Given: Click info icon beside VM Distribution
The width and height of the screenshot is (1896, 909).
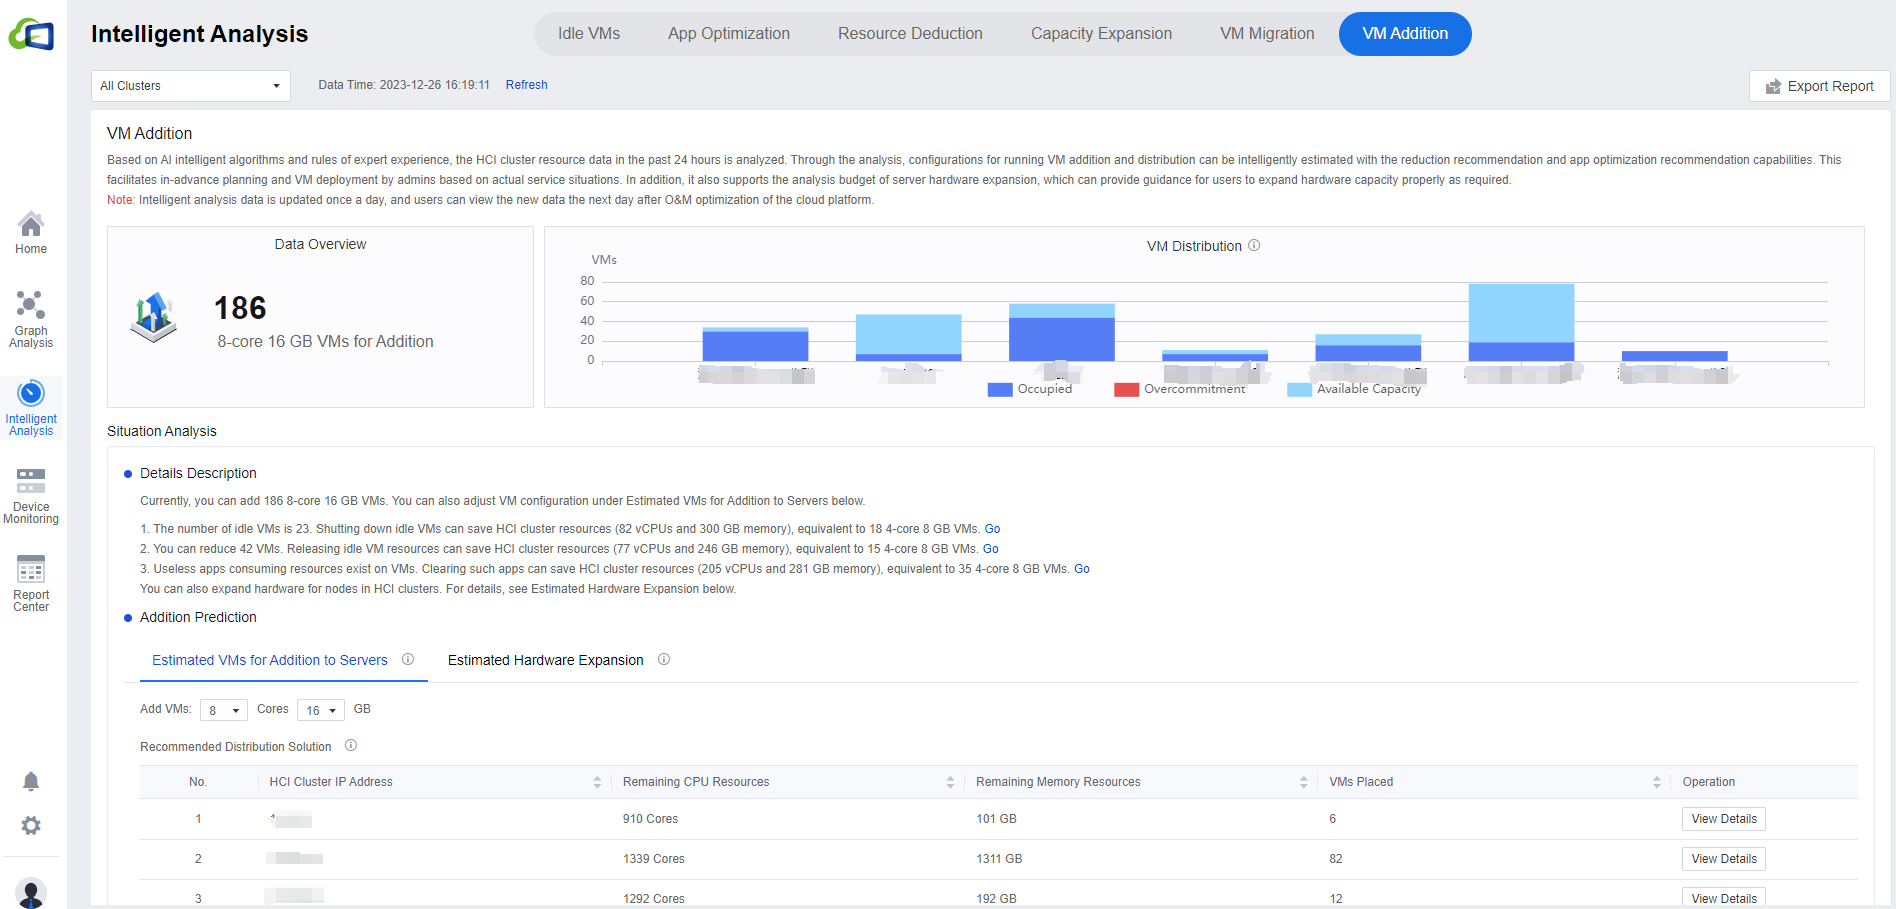Looking at the screenshot, I should (1254, 246).
